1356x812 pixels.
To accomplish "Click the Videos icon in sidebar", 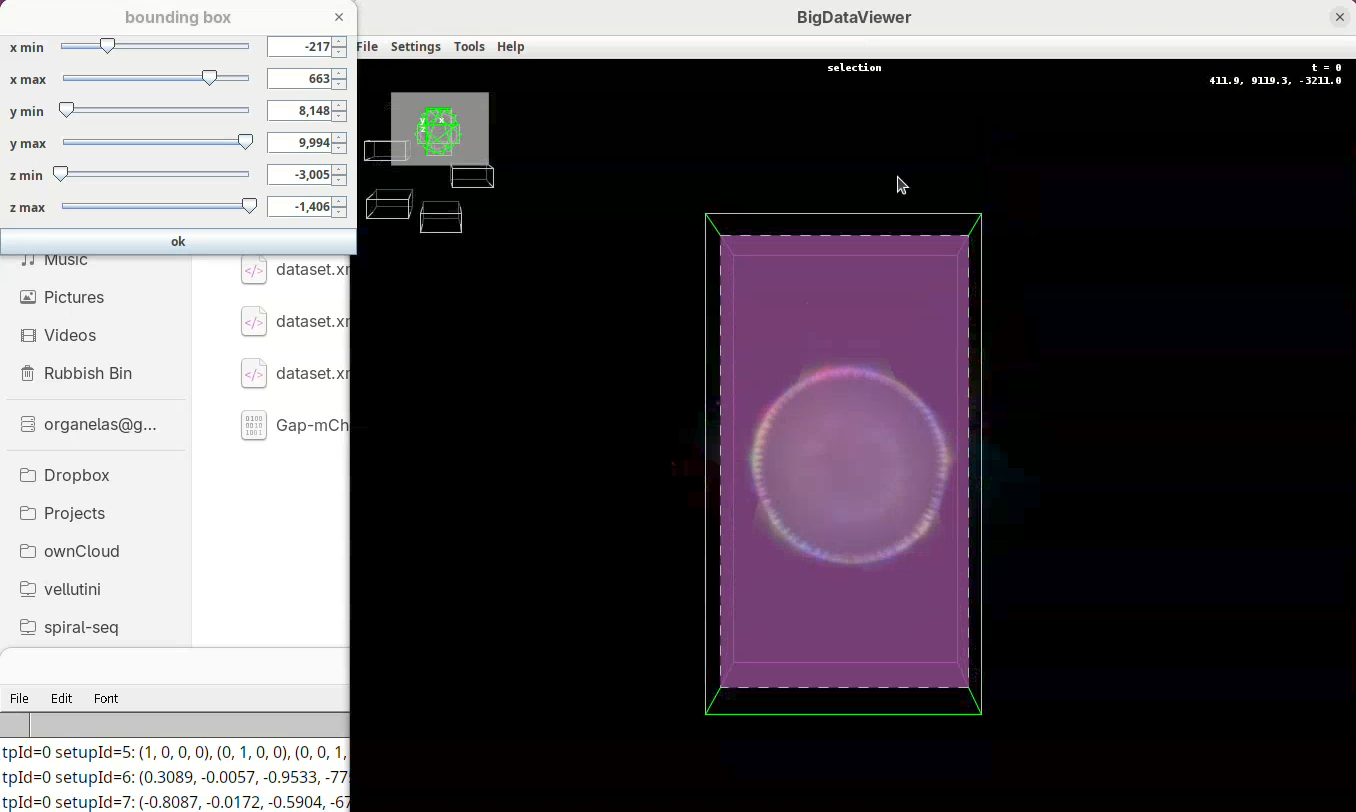I will [x=28, y=335].
